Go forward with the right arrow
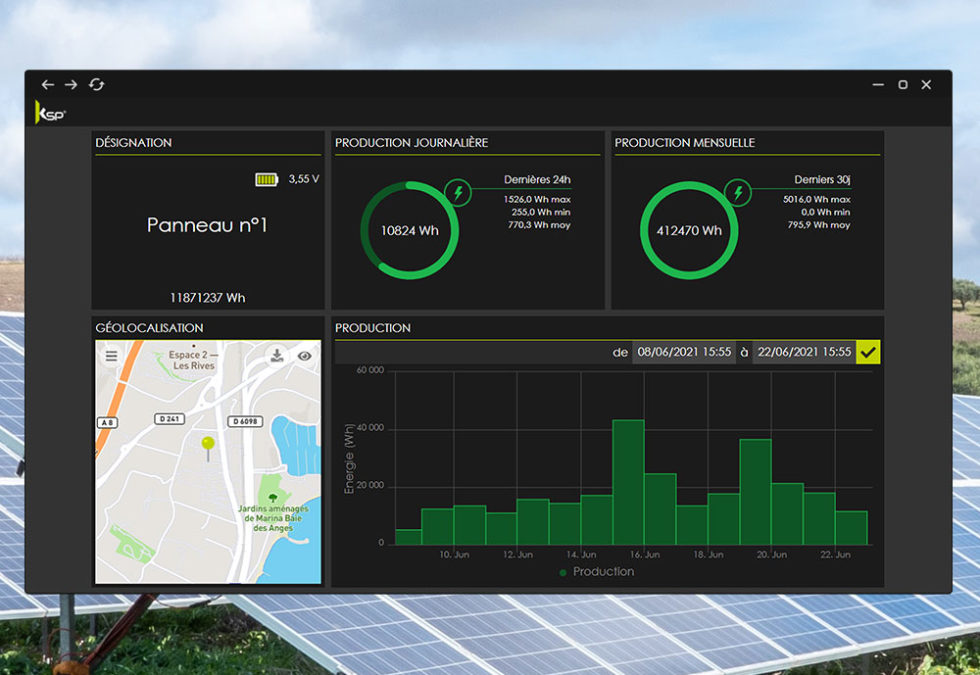This screenshot has width=980, height=675. (x=71, y=84)
